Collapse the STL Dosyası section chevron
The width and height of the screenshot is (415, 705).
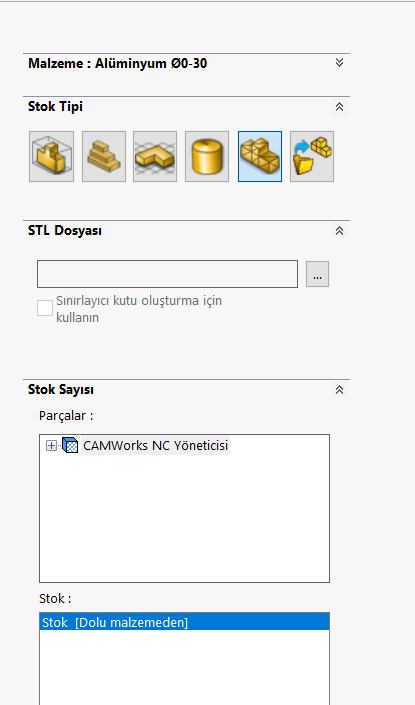coord(339,231)
